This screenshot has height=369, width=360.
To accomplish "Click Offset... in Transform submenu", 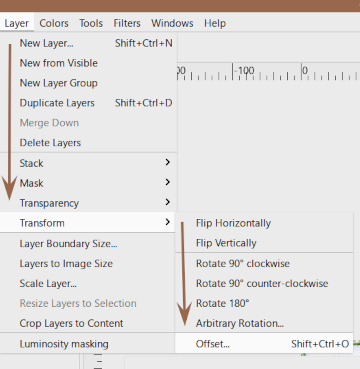I will (x=264, y=344).
